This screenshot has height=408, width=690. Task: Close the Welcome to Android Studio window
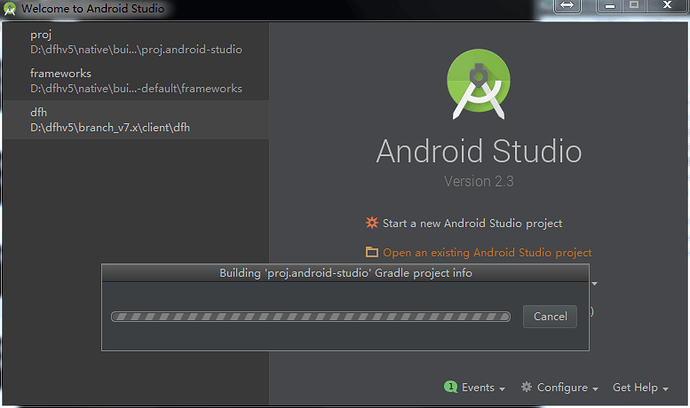pos(667,5)
